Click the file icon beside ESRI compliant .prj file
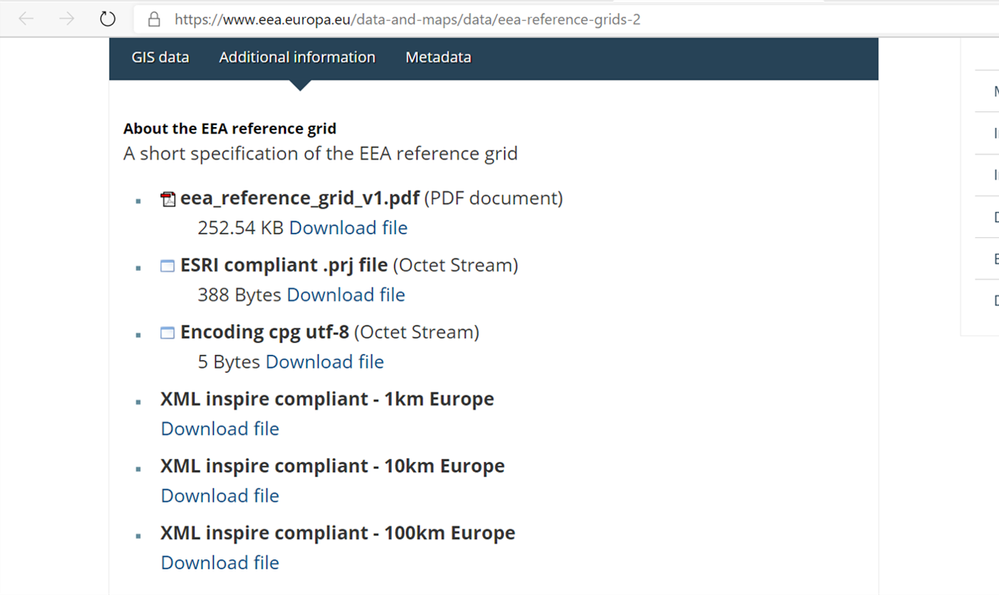The image size is (999, 595). click(x=167, y=265)
